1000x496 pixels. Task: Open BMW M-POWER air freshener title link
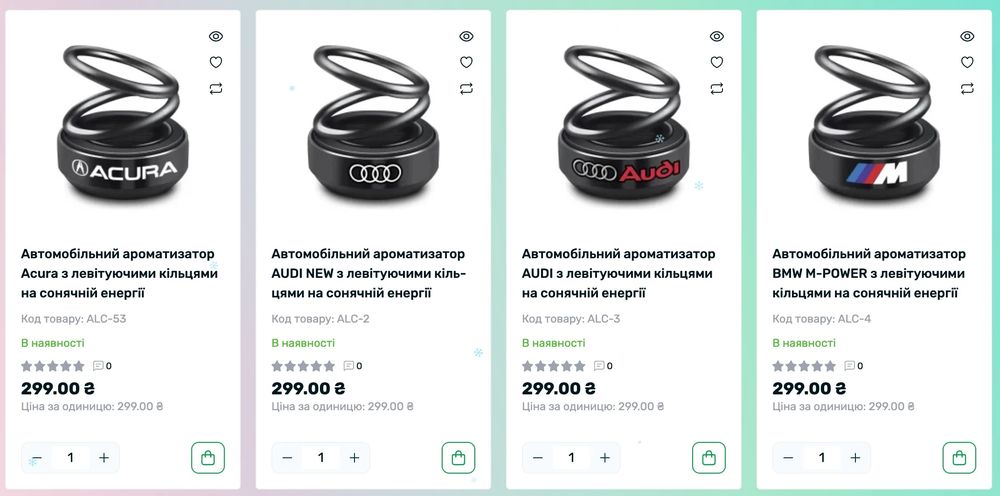pos(869,274)
